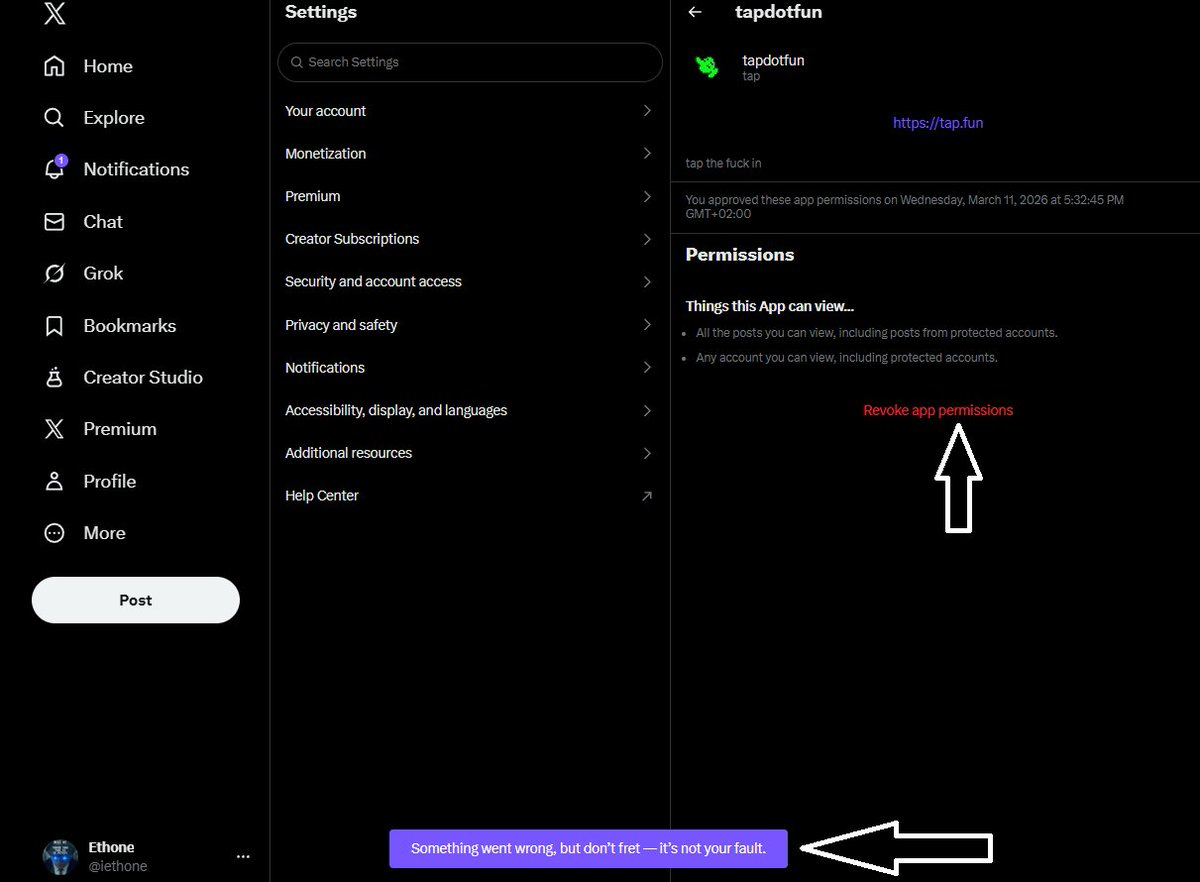1200x882 pixels.
Task: Select Your account settings item
Action: click(x=470, y=111)
